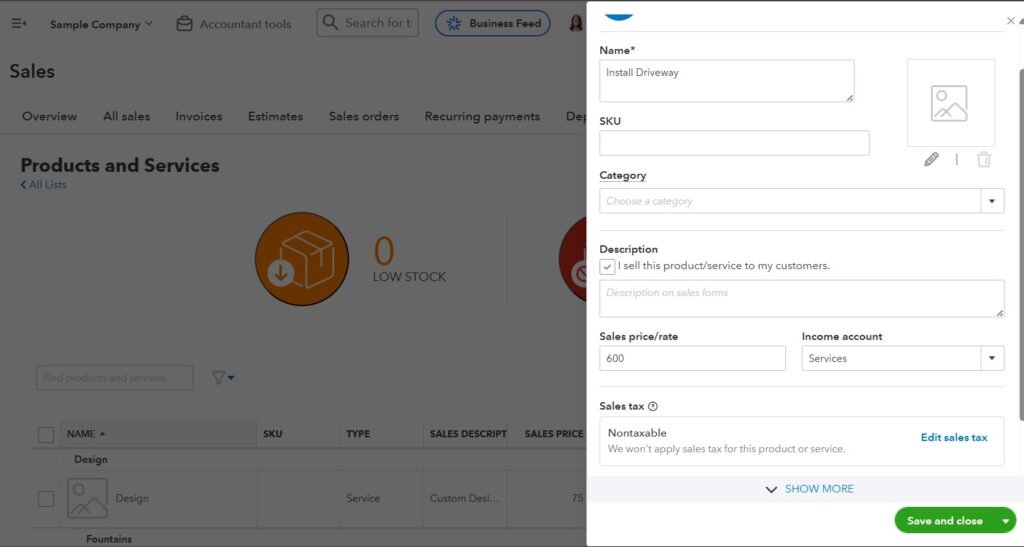
Task: Click into the SKU input field
Action: tap(734, 143)
